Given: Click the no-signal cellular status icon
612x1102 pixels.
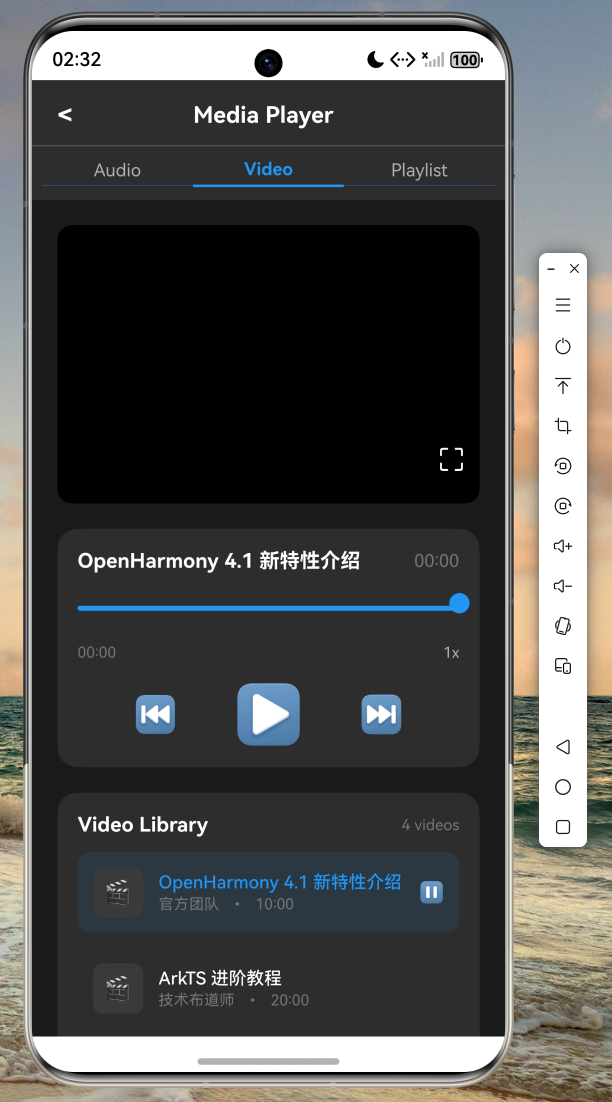Looking at the screenshot, I should (432, 59).
